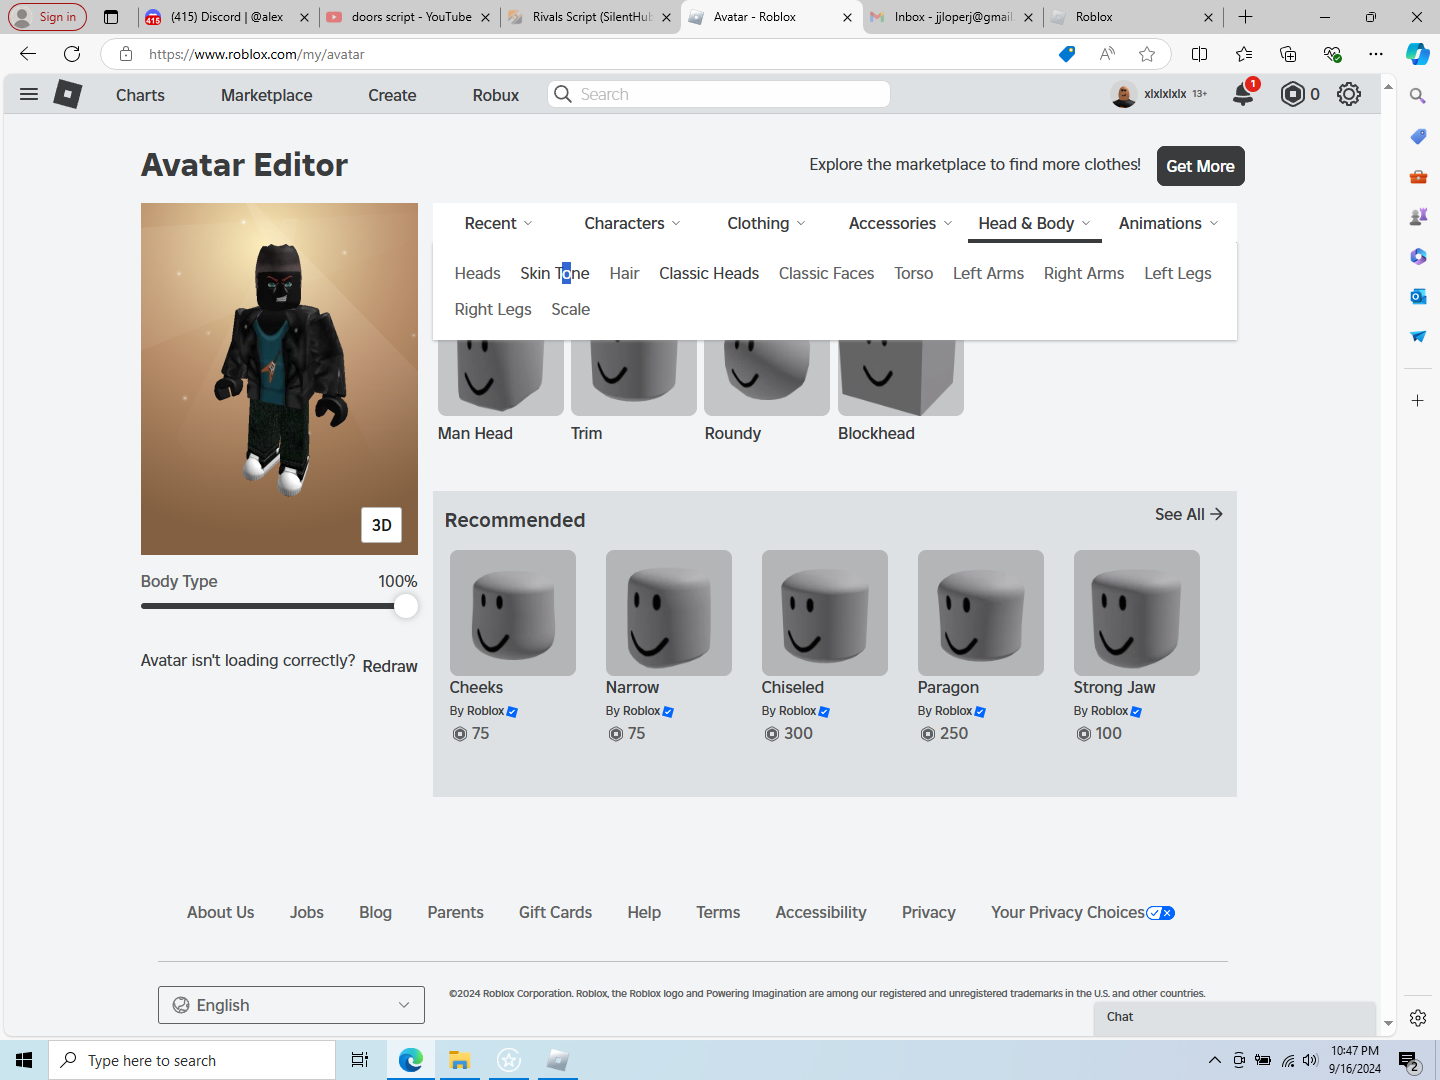The image size is (1440, 1080).
Task: Open the shopping tag sidebar icon
Action: tap(1418, 136)
